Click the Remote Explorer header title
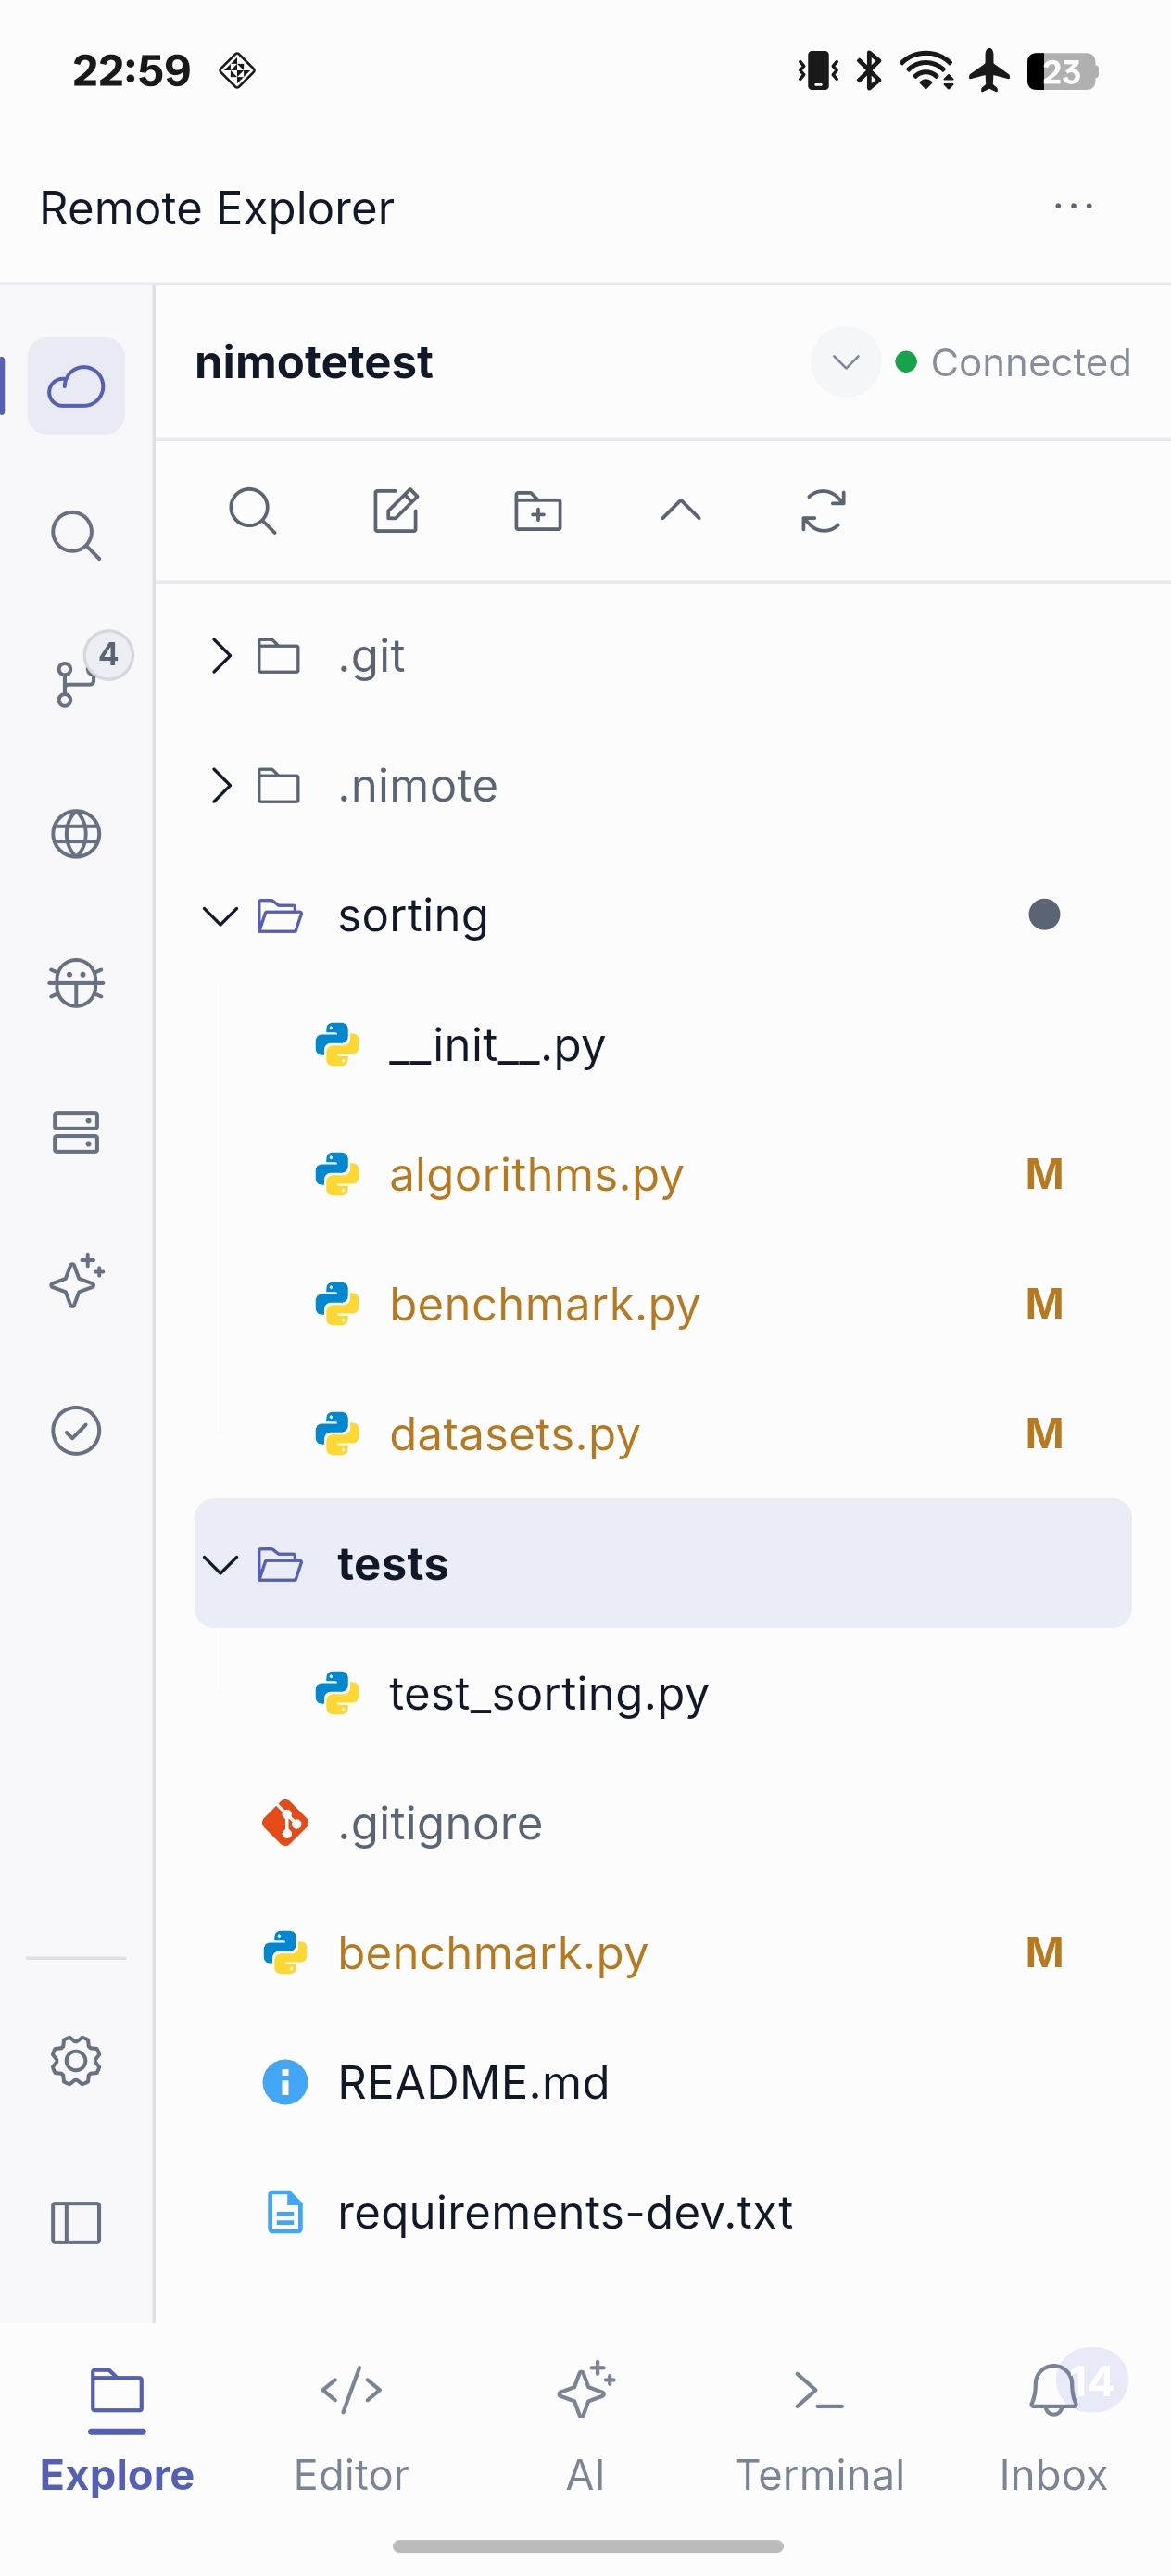The height and width of the screenshot is (2576, 1171). point(217,208)
